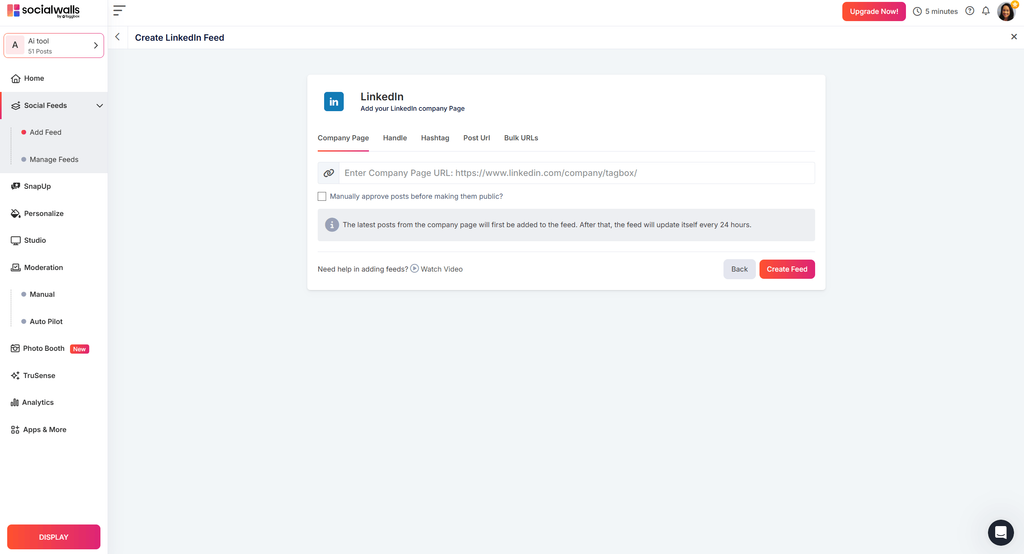Viewport: 1024px width, 554px height.
Task: Click the 5 minutes trial timer text
Action: pos(941,12)
